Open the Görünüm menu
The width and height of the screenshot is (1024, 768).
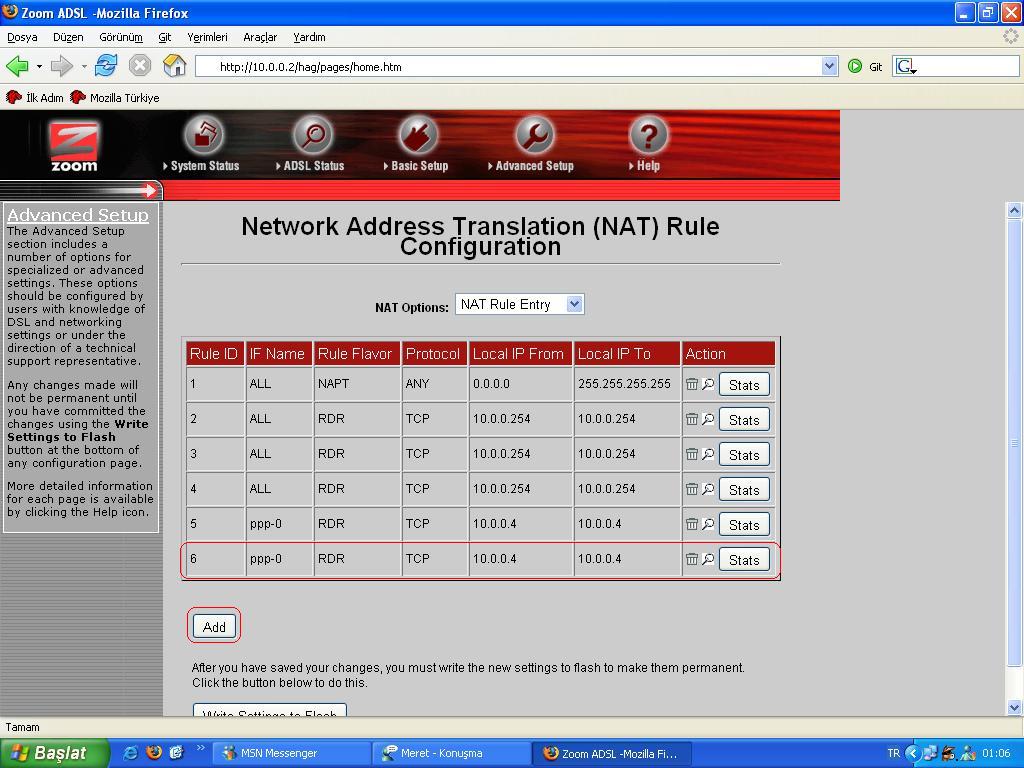click(121, 37)
